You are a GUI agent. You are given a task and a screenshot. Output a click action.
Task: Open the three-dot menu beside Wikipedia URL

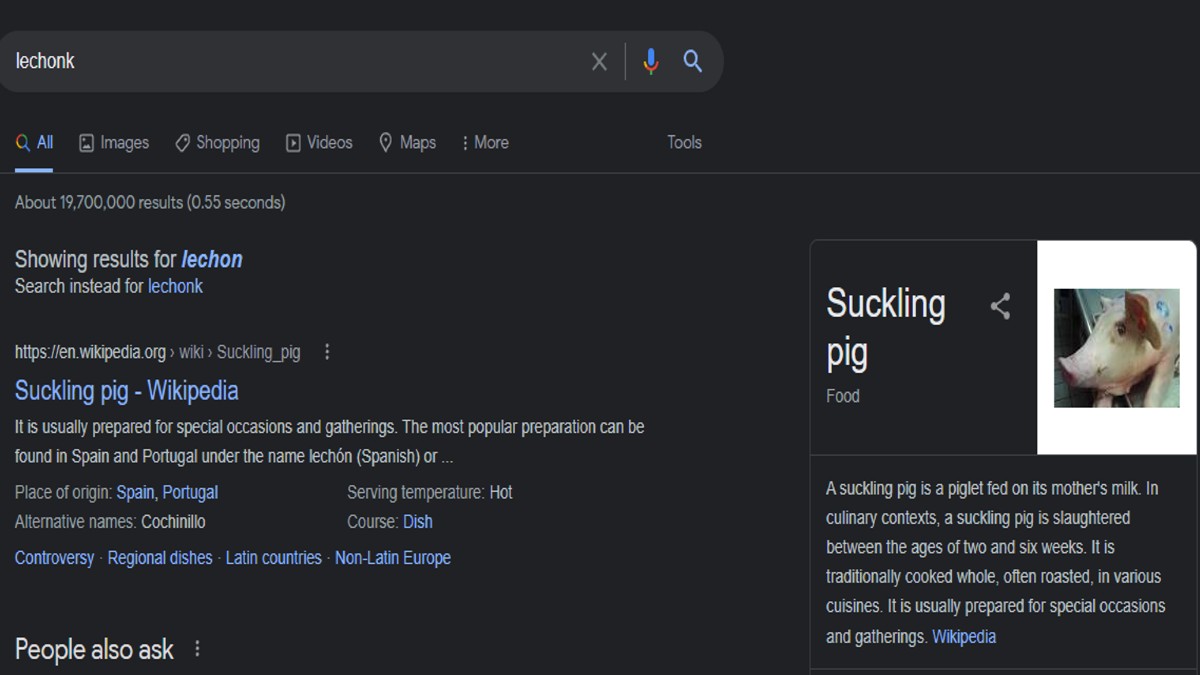[326, 352]
